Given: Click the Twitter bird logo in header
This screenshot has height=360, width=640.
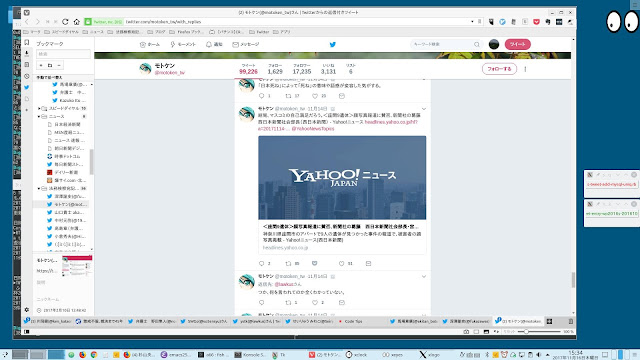Looking at the screenshot, I should pyautogui.click(x=333, y=44).
